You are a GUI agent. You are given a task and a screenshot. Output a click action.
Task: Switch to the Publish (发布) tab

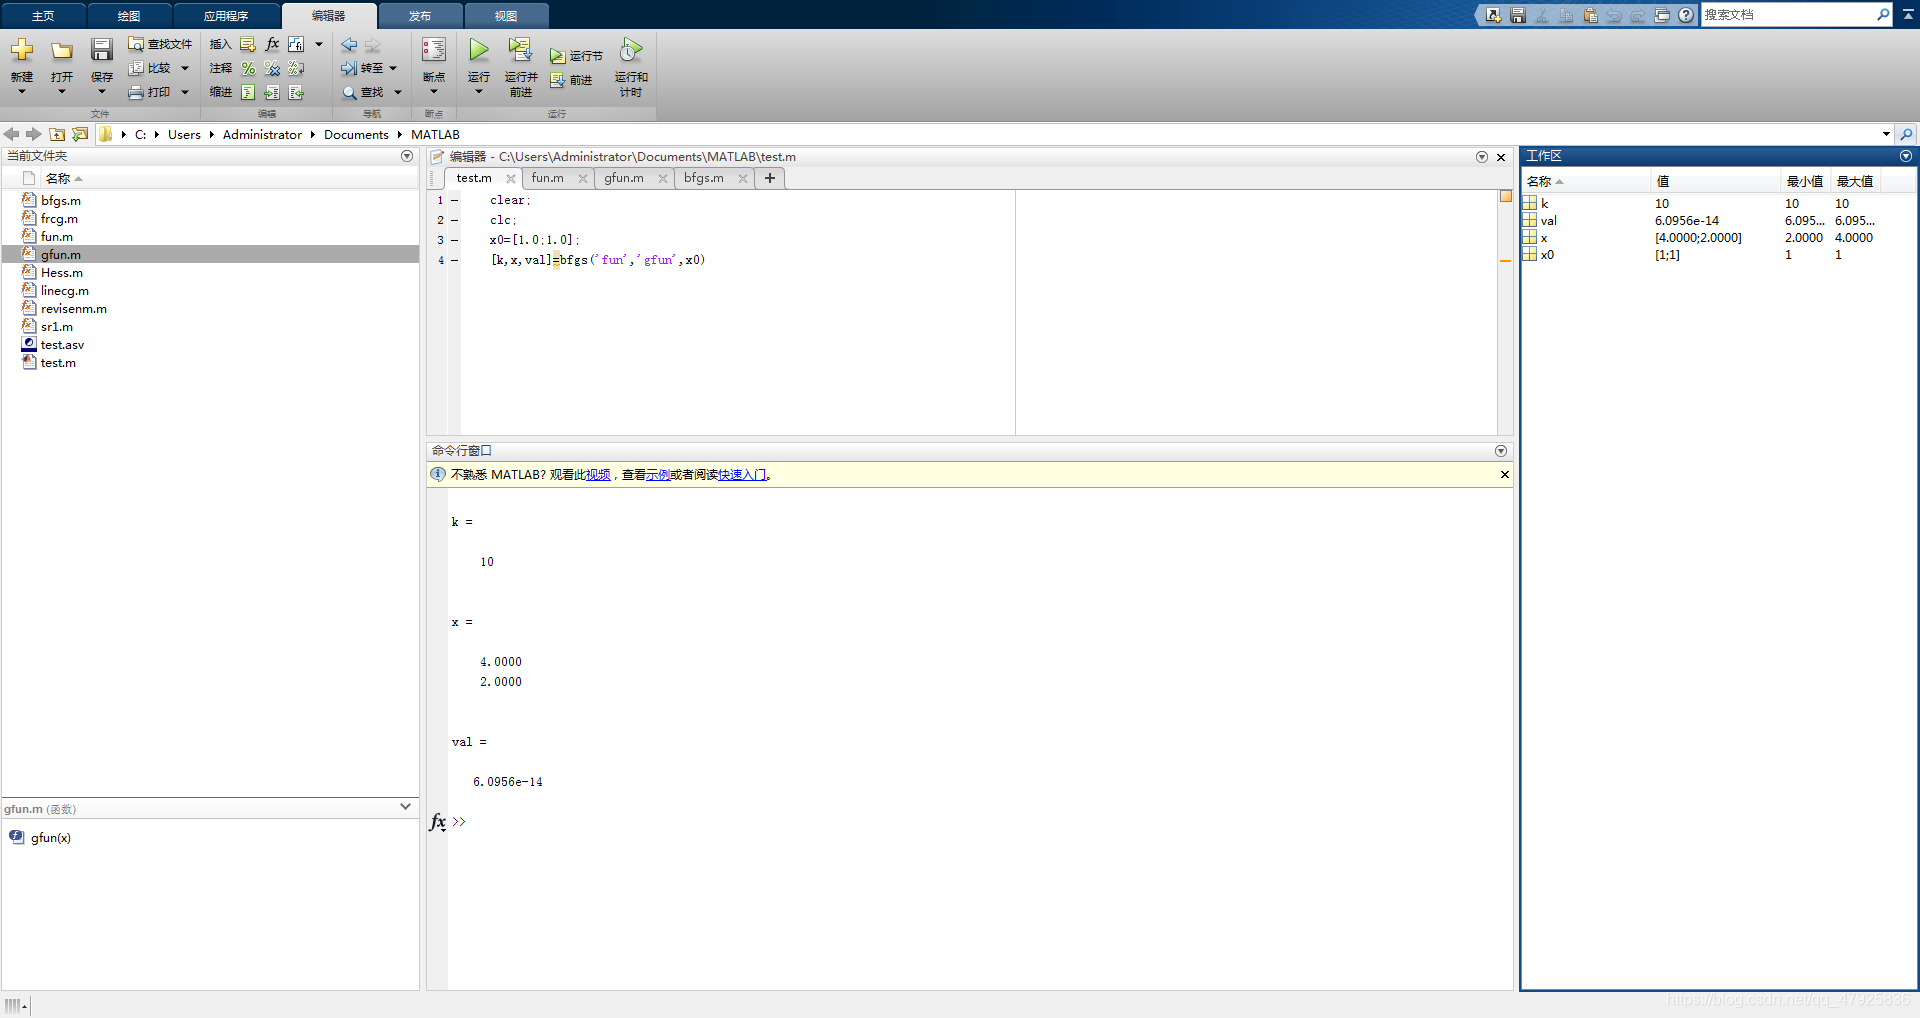pos(420,16)
